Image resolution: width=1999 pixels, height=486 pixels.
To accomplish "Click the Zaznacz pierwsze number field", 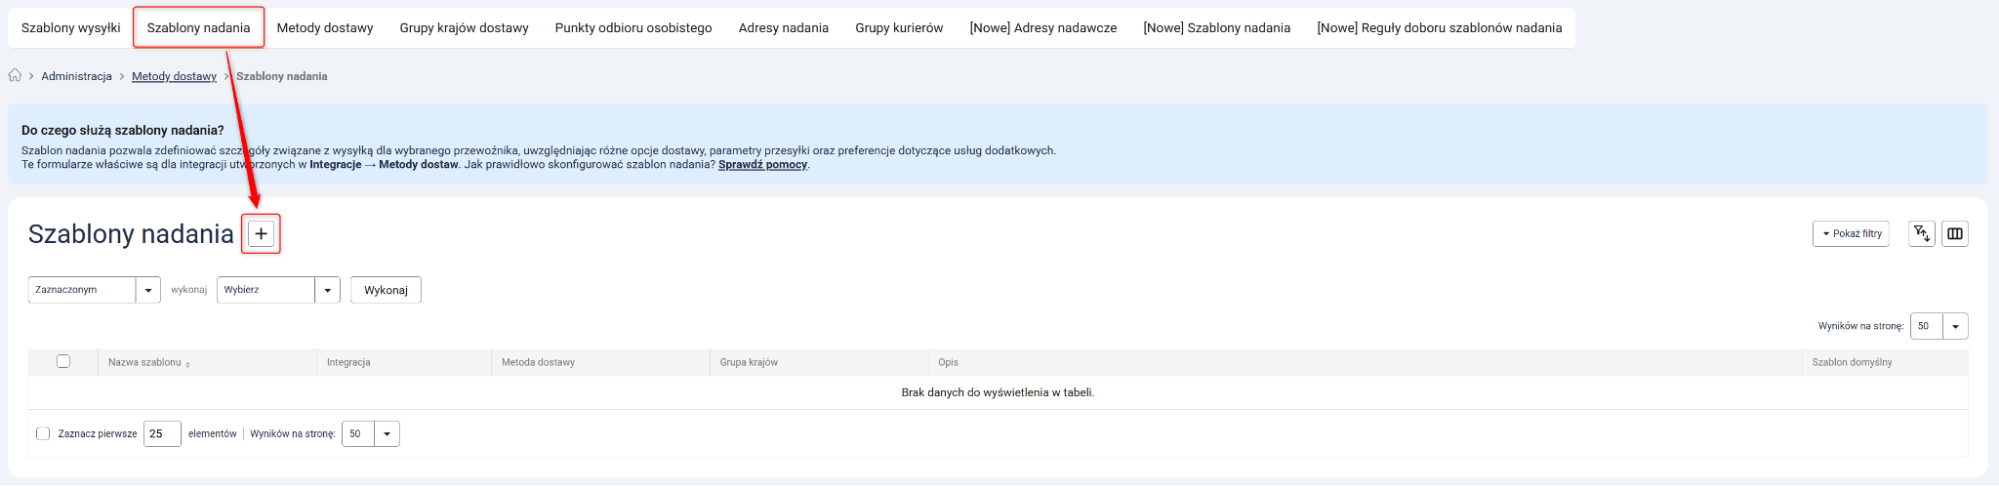I will point(161,434).
